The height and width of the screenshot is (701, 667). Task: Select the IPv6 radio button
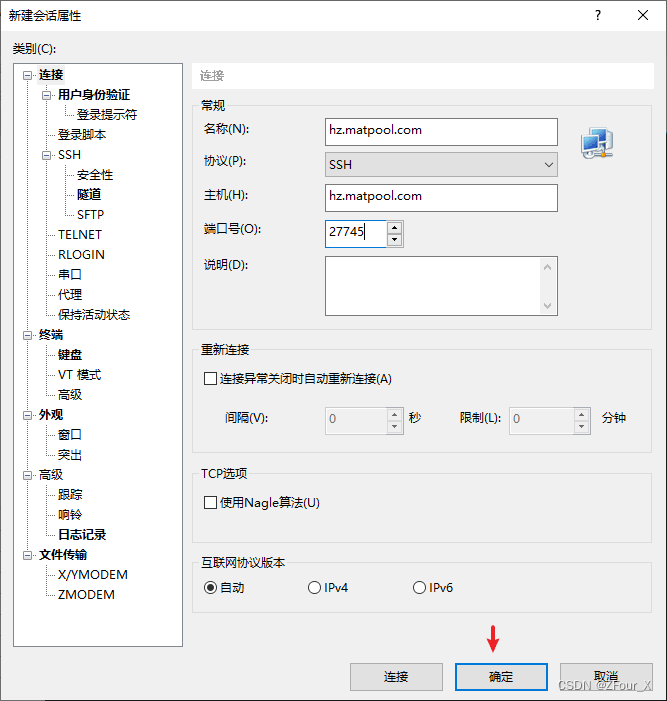[x=419, y=587]
